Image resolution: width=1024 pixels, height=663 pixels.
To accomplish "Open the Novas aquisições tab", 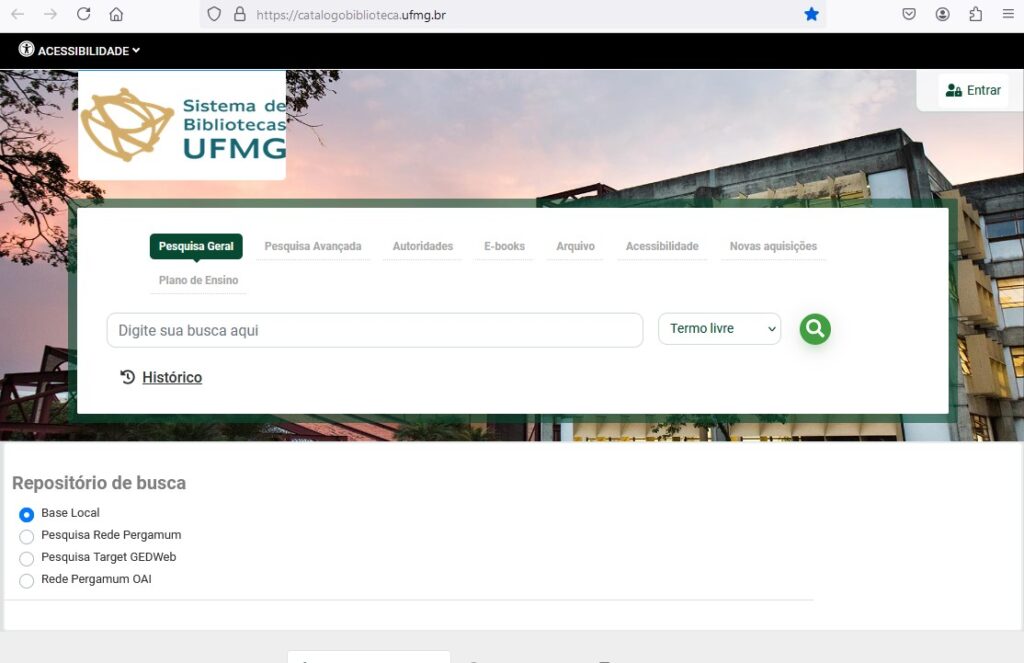I will 773,246.
